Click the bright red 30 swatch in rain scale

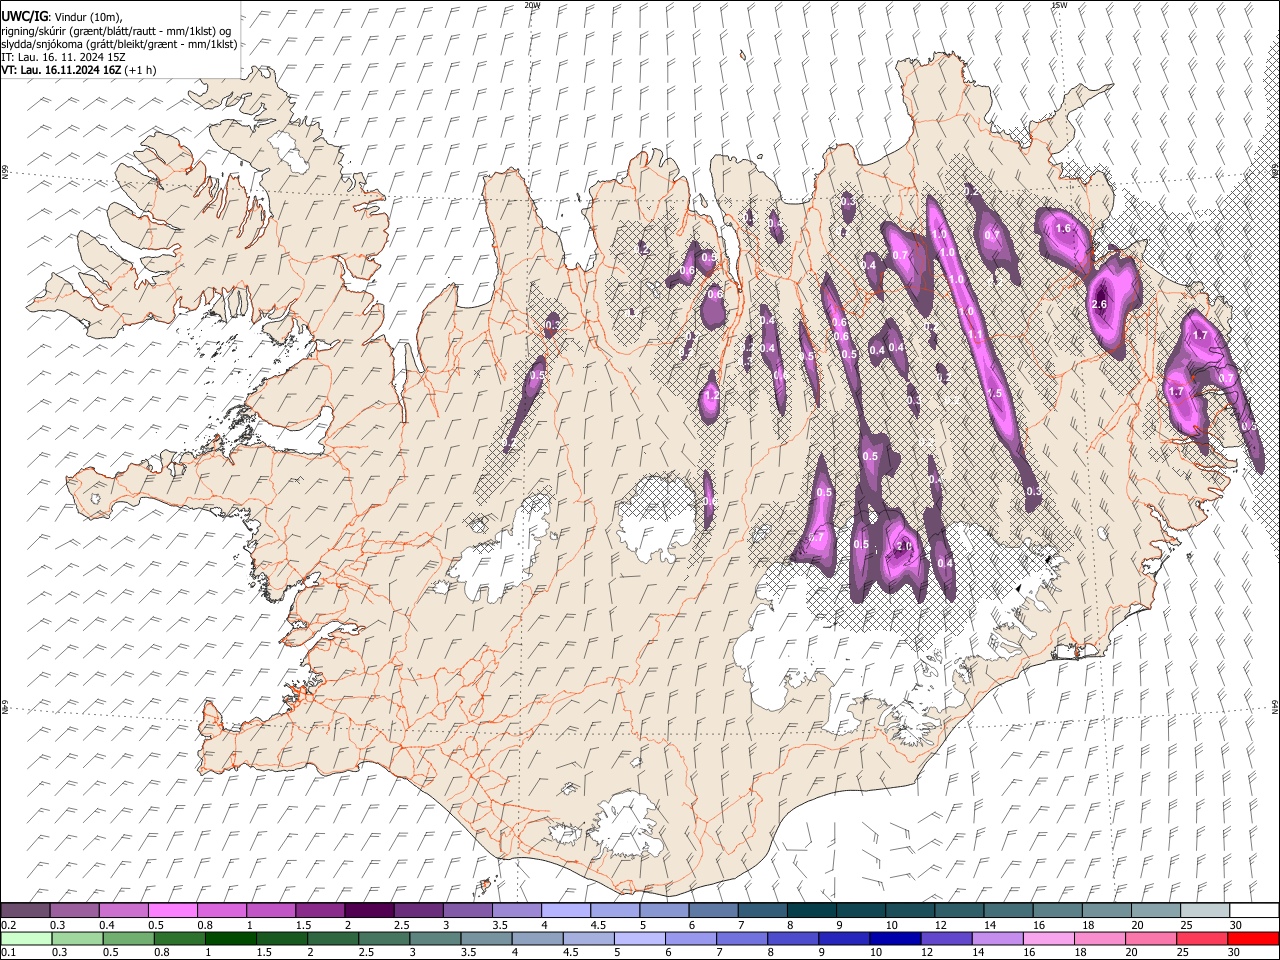[1253, 938]
